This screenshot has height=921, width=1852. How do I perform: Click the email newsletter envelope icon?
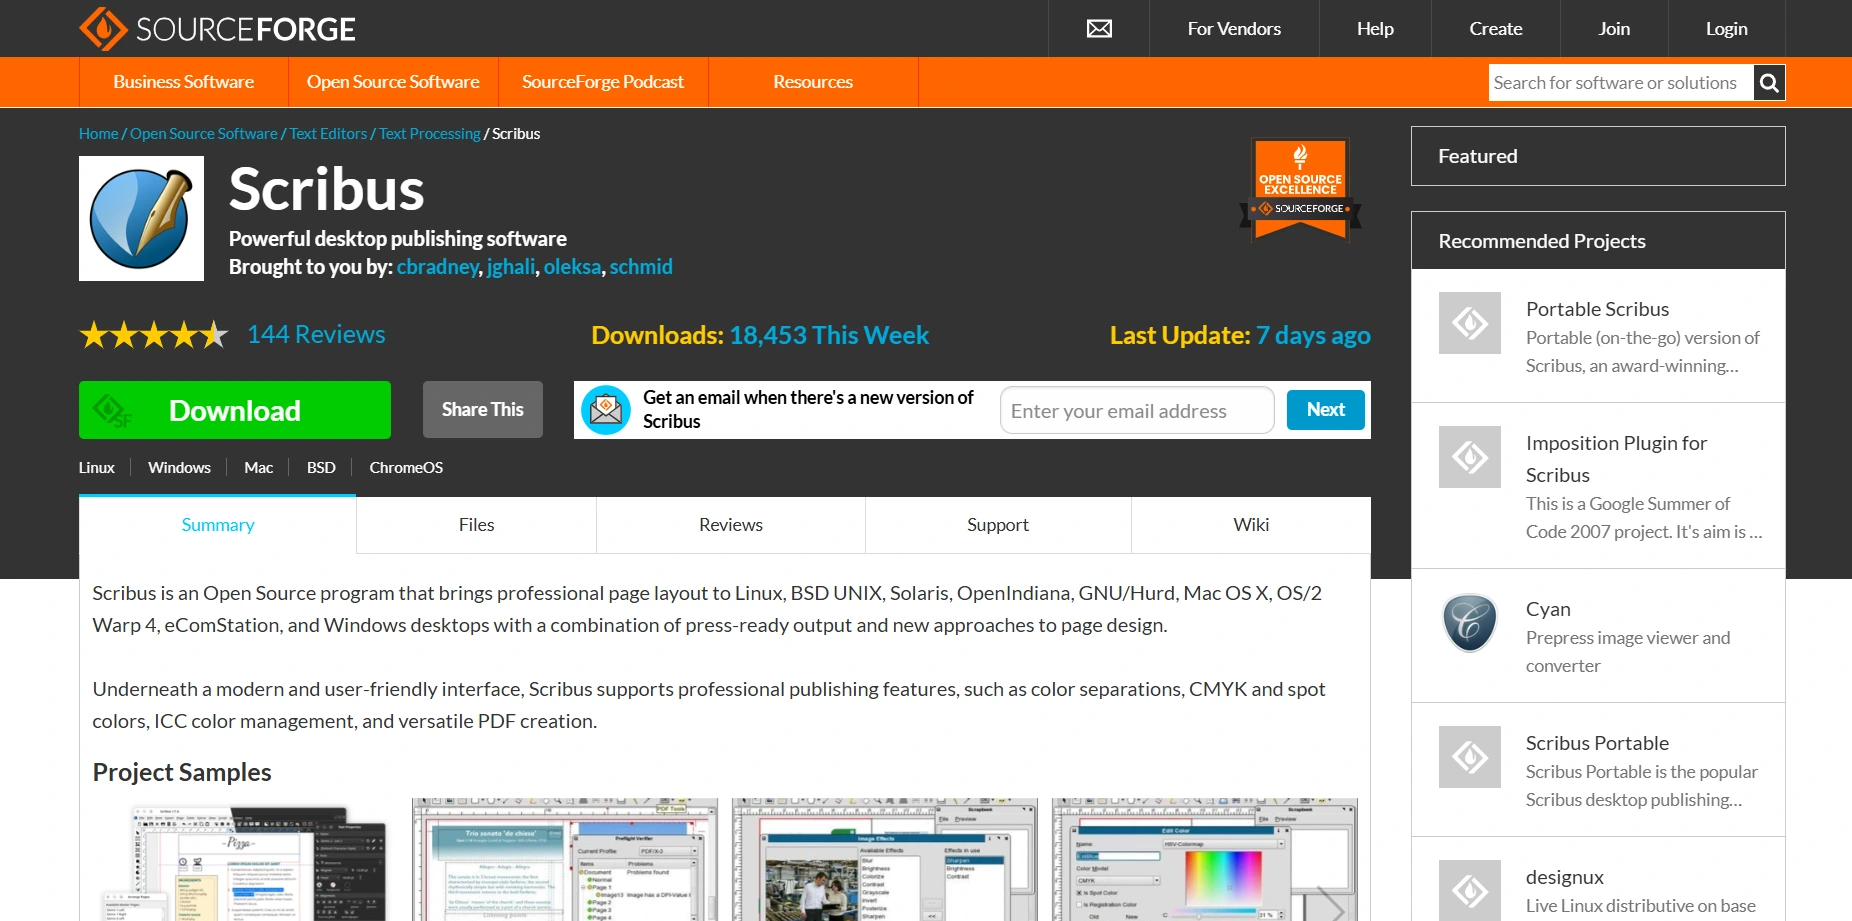(x=606, y=410)
